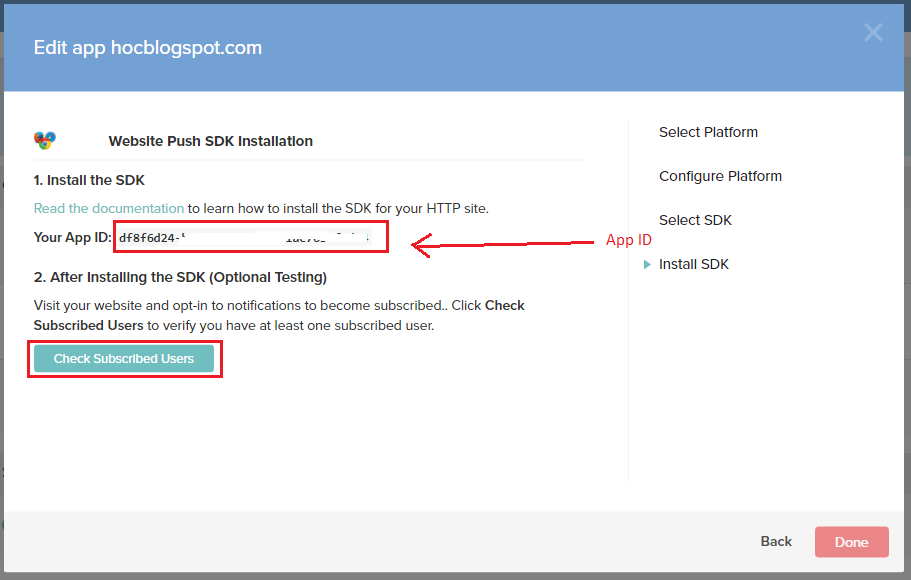Click the arrow marker beside Install SDK
The image size is (911, 580).
pos(647,264)
